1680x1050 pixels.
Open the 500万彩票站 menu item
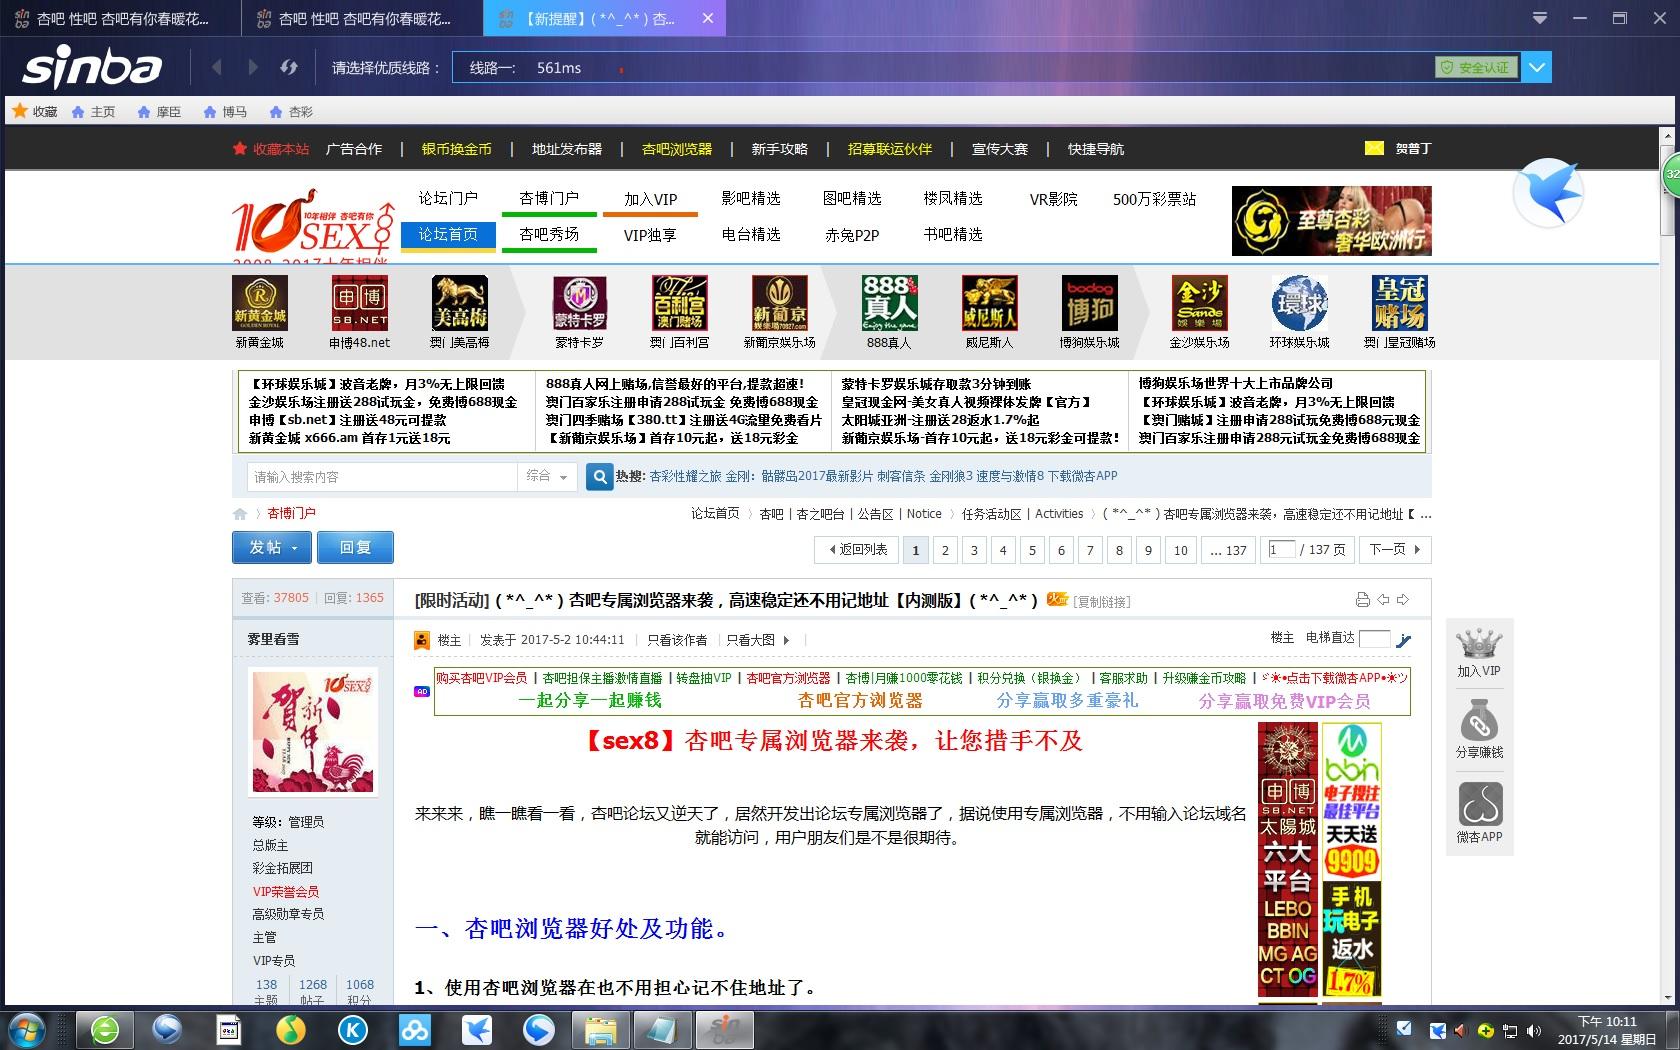[1154, 199]
